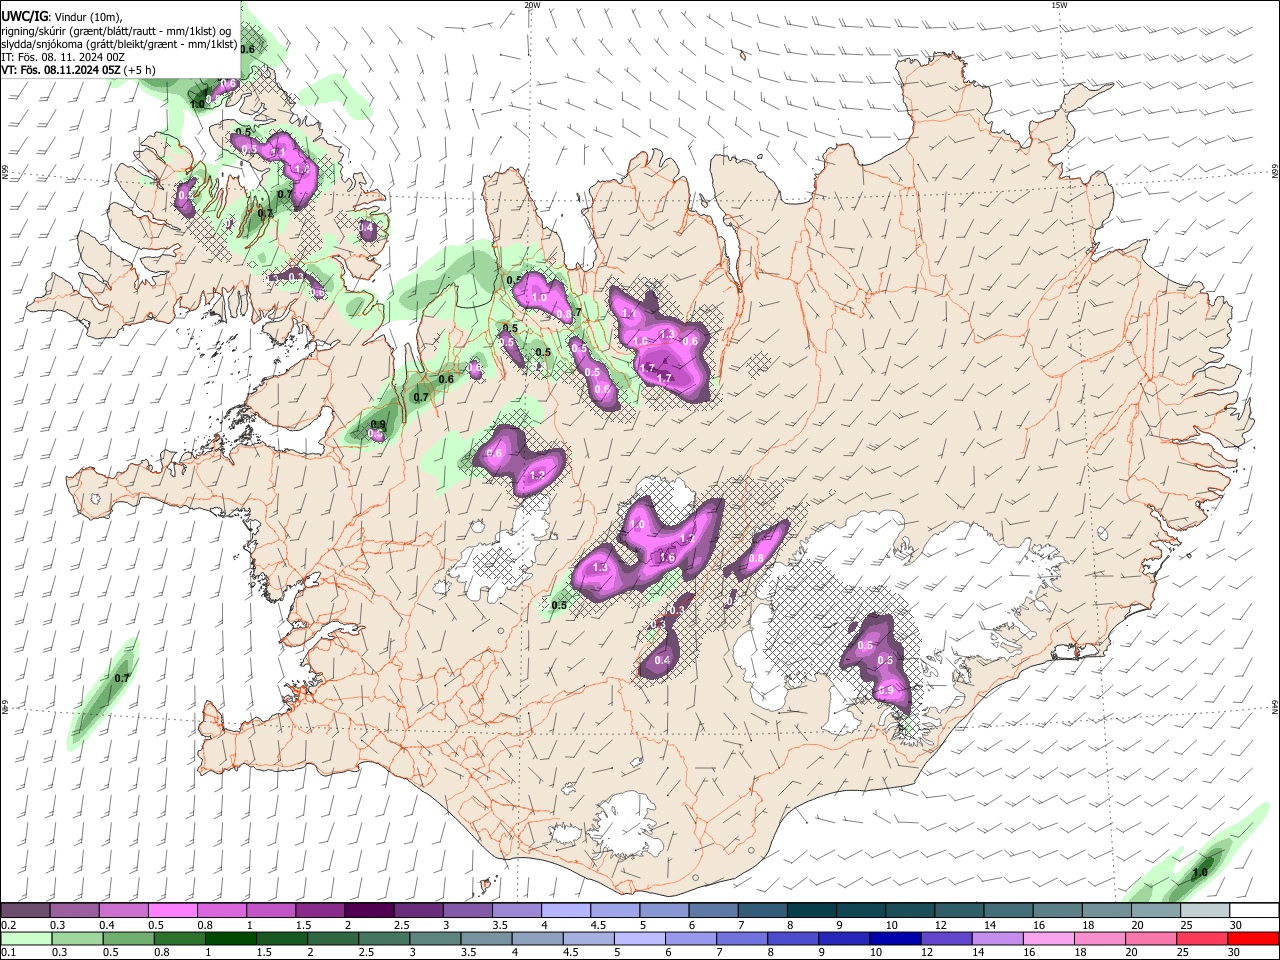Click the pale green swatch labeled 0.1
This screenshot has height=960, width=1280.
(x=25, y=938)
